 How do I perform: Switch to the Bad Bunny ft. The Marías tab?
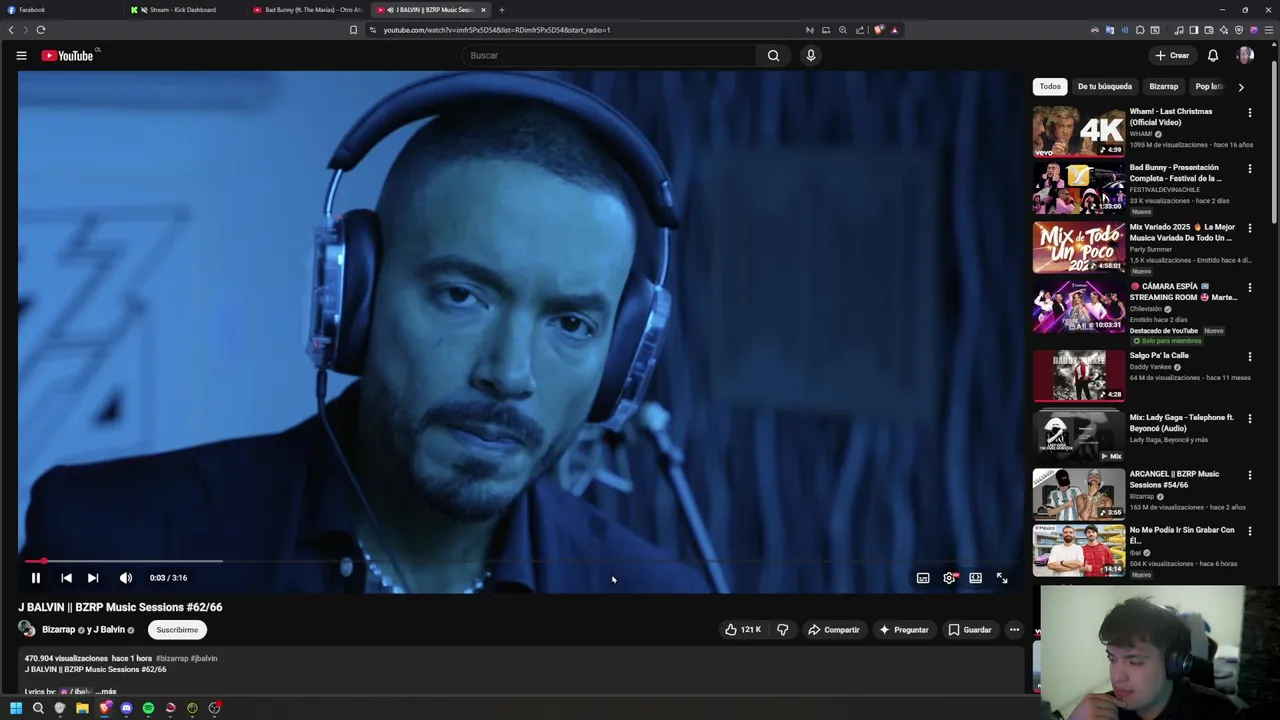(x=307, y=10)
